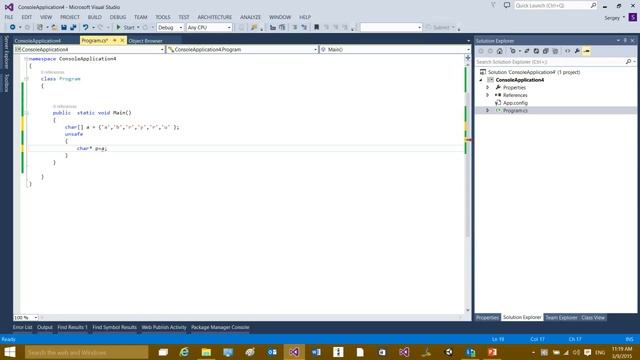Close the Program.cs tab

point(122,40)
